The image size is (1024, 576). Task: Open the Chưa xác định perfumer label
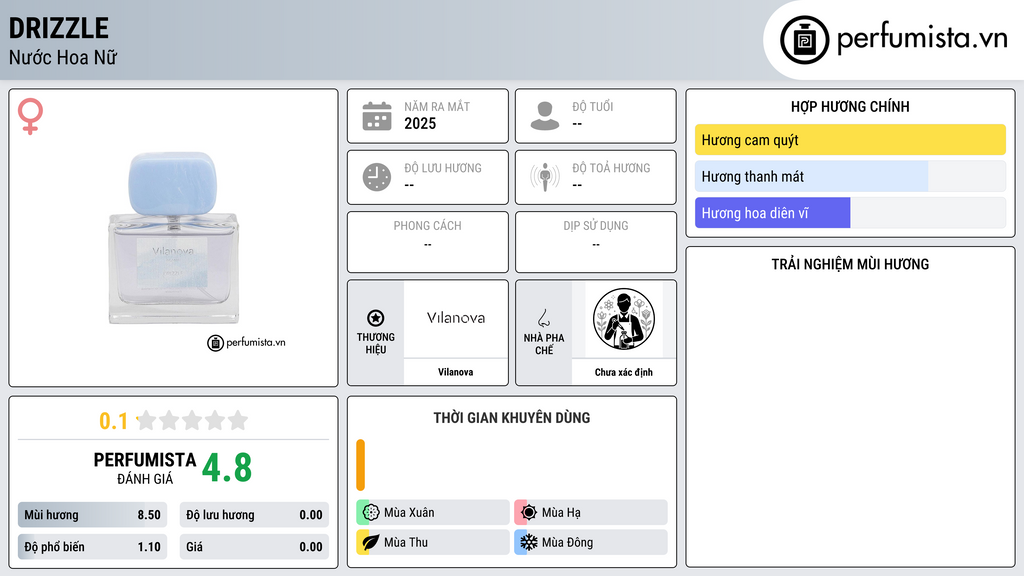coord(624,372)
